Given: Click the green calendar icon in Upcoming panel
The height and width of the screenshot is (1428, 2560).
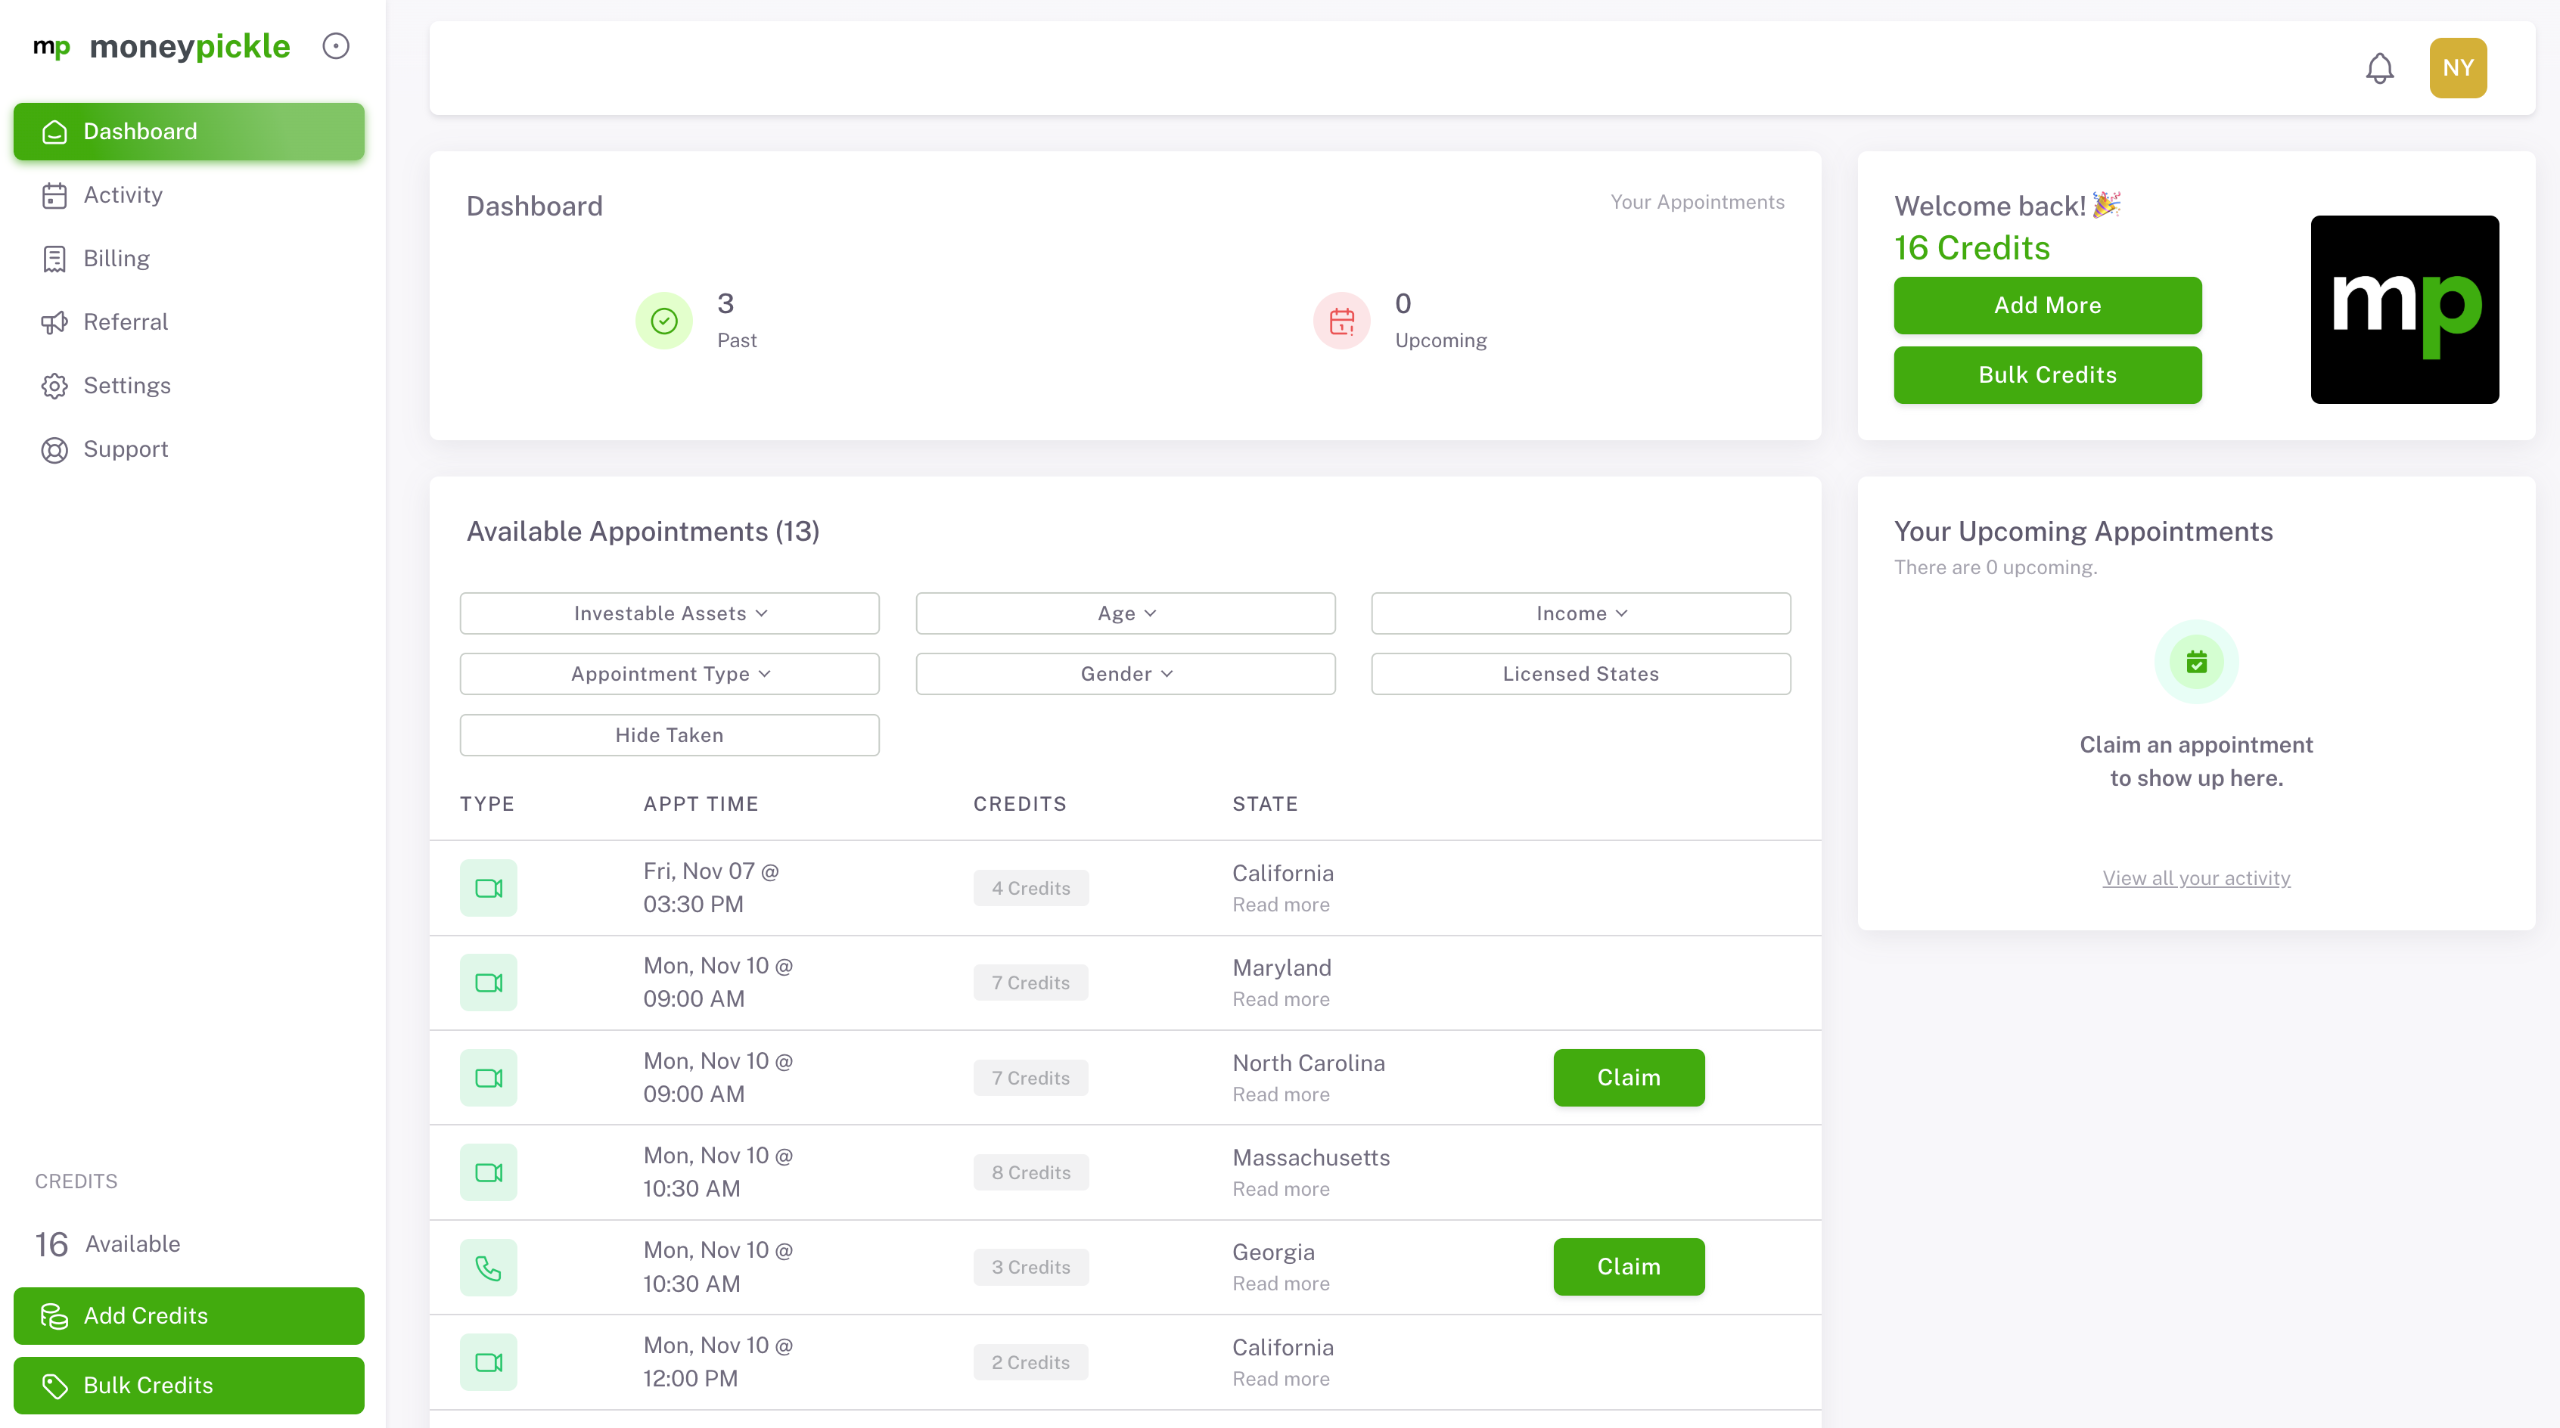Looking at the screenshot, I should 2196,661.
